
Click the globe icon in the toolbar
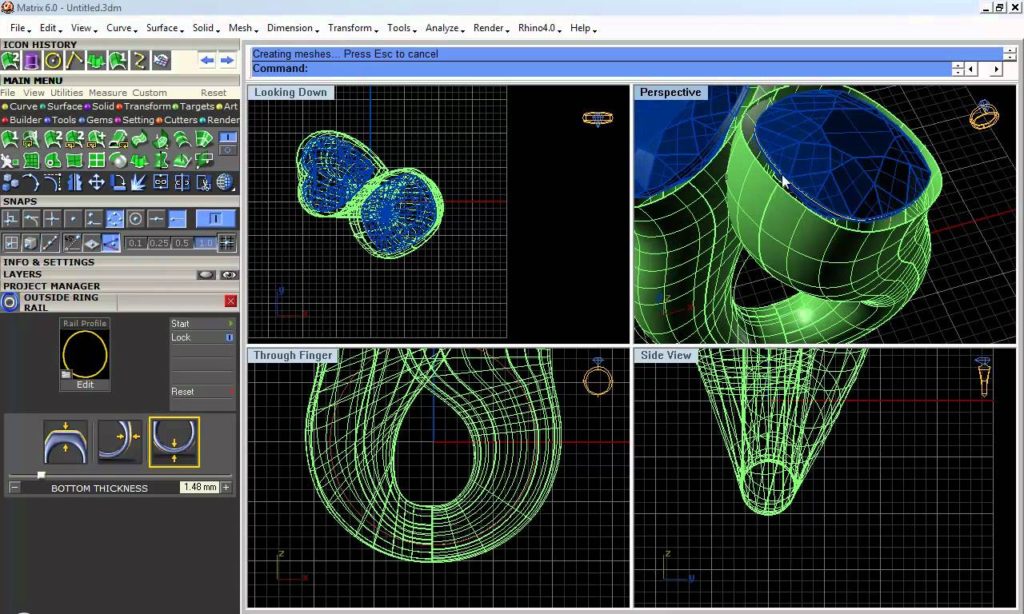tap(226, 182)
